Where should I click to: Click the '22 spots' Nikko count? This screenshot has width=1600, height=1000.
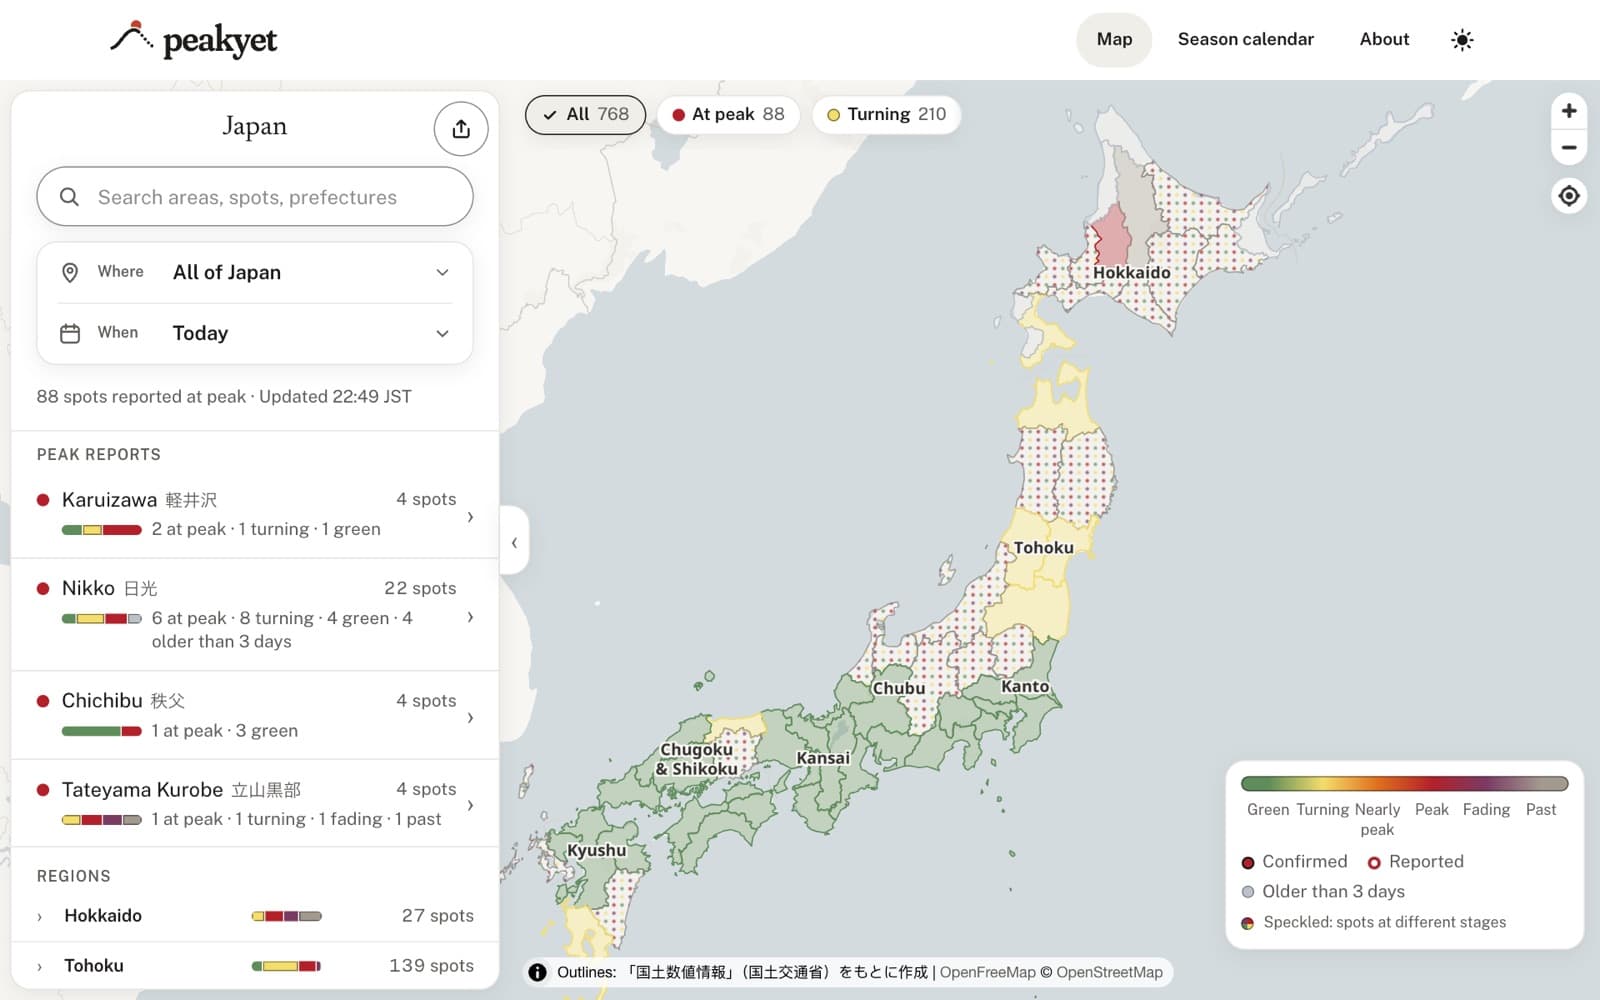[x=420, y=588]
